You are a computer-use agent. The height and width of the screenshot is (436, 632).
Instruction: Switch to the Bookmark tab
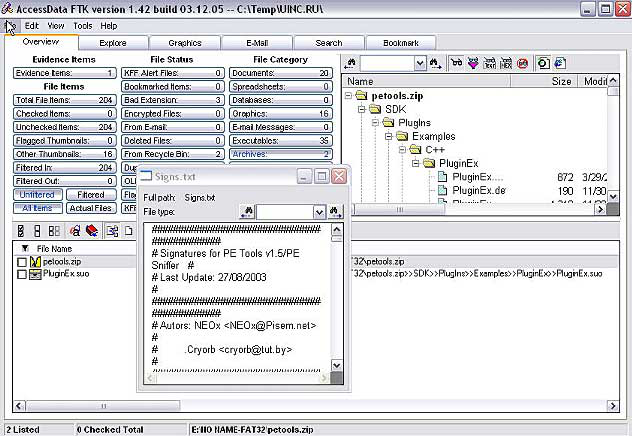click(x=401, y=43)
